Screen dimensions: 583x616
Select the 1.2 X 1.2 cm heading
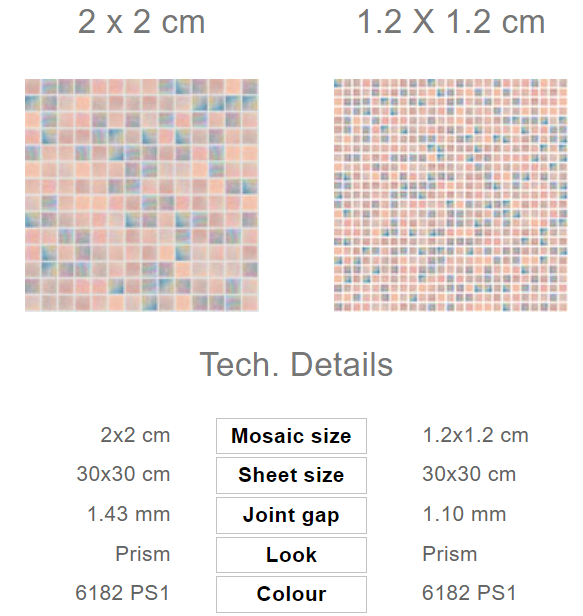(451, 22)
